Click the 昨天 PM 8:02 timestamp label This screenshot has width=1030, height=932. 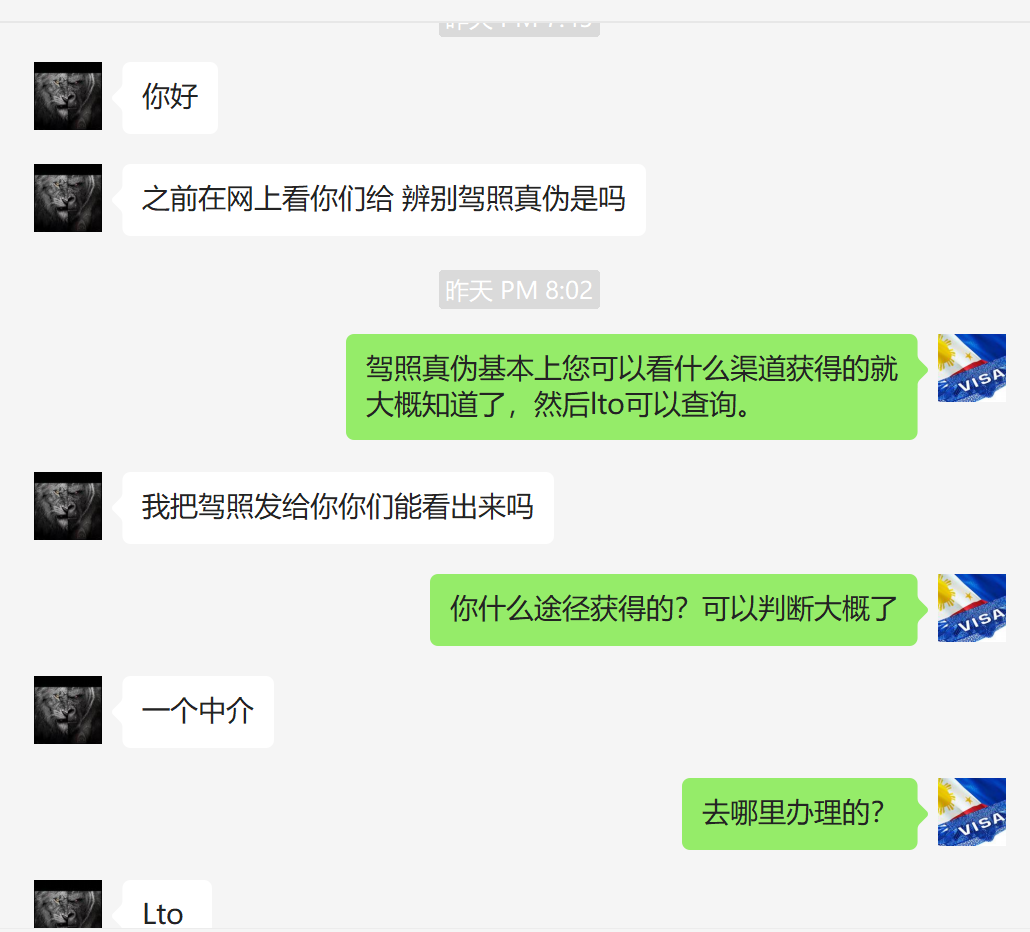[519, 290]
